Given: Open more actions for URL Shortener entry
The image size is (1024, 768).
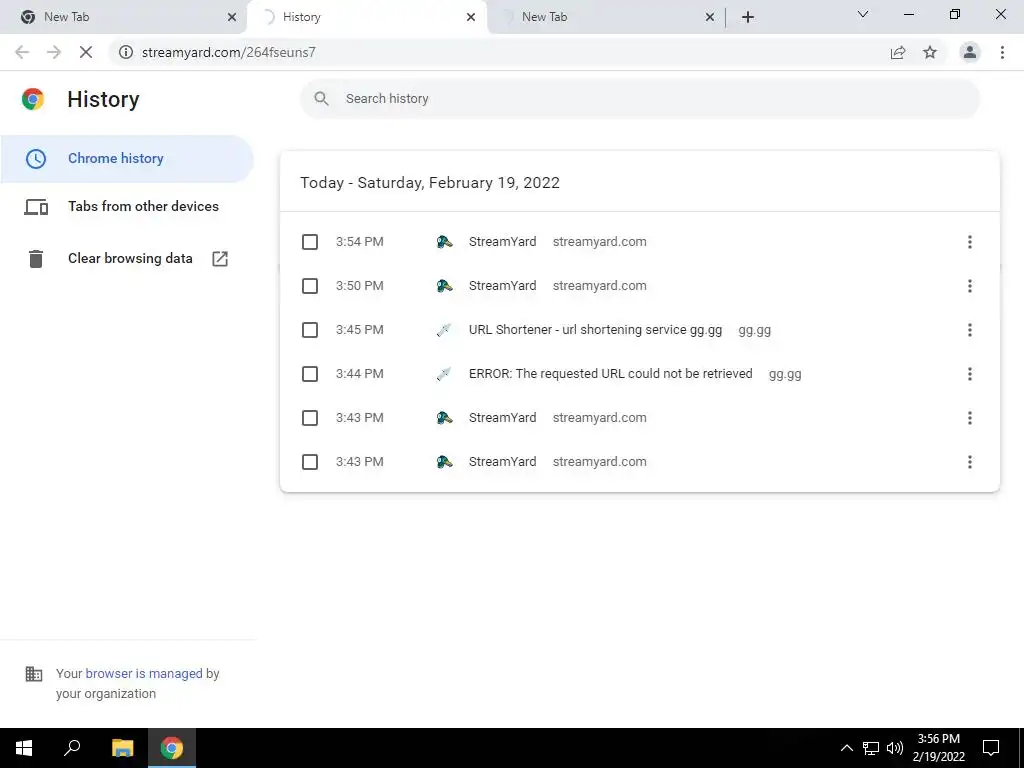Looking at the screenshot, I should 970,330.
